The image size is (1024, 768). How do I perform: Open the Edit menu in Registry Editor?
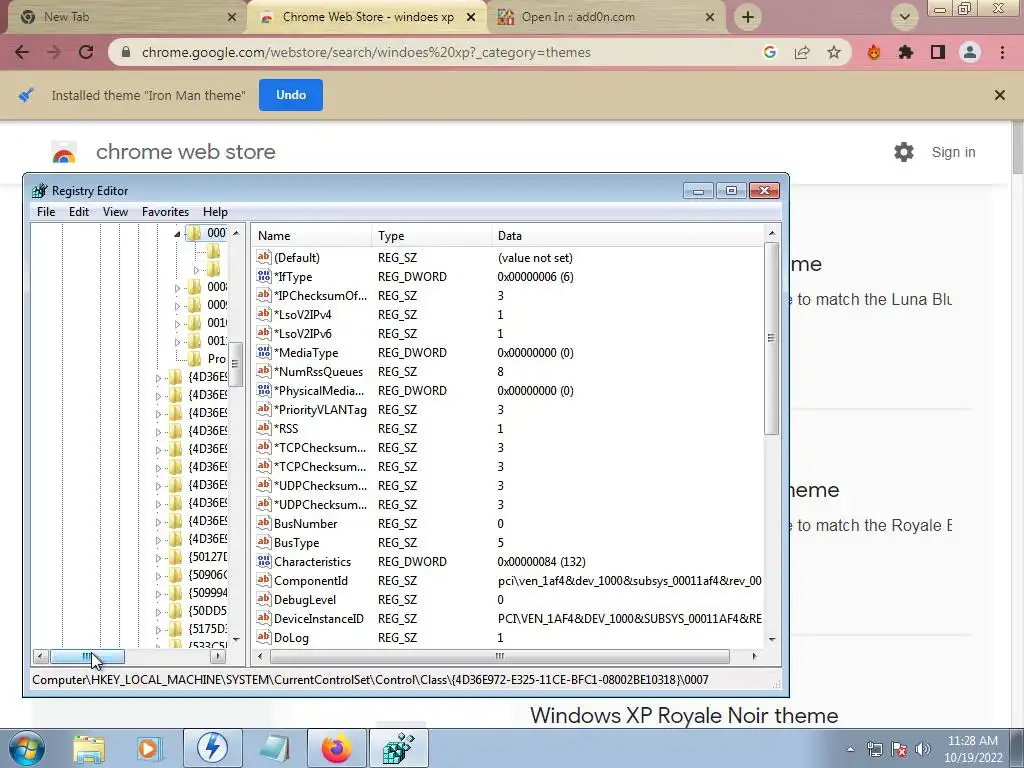pos(79,212)
